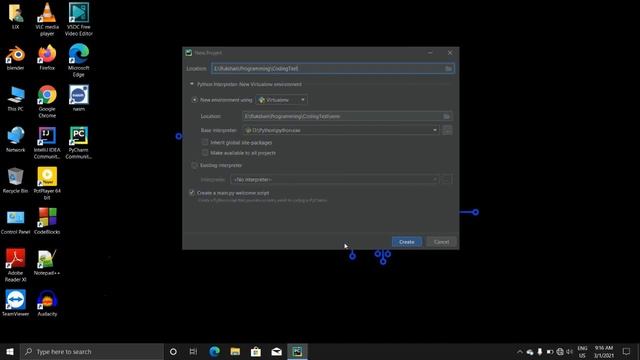The image size is (640, 360).
Task: Enable Make available to all projects
Action: [x=205, y=153]
